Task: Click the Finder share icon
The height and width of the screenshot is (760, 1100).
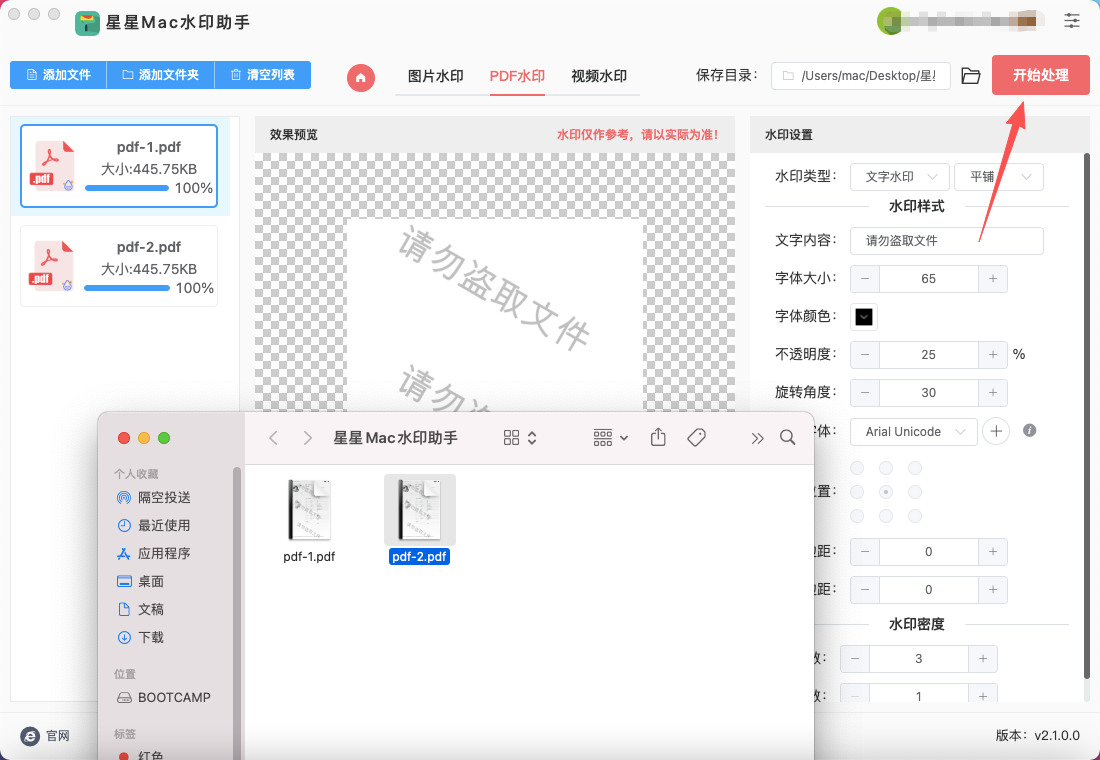Action: pyautogui.click(x=658, y=437)
